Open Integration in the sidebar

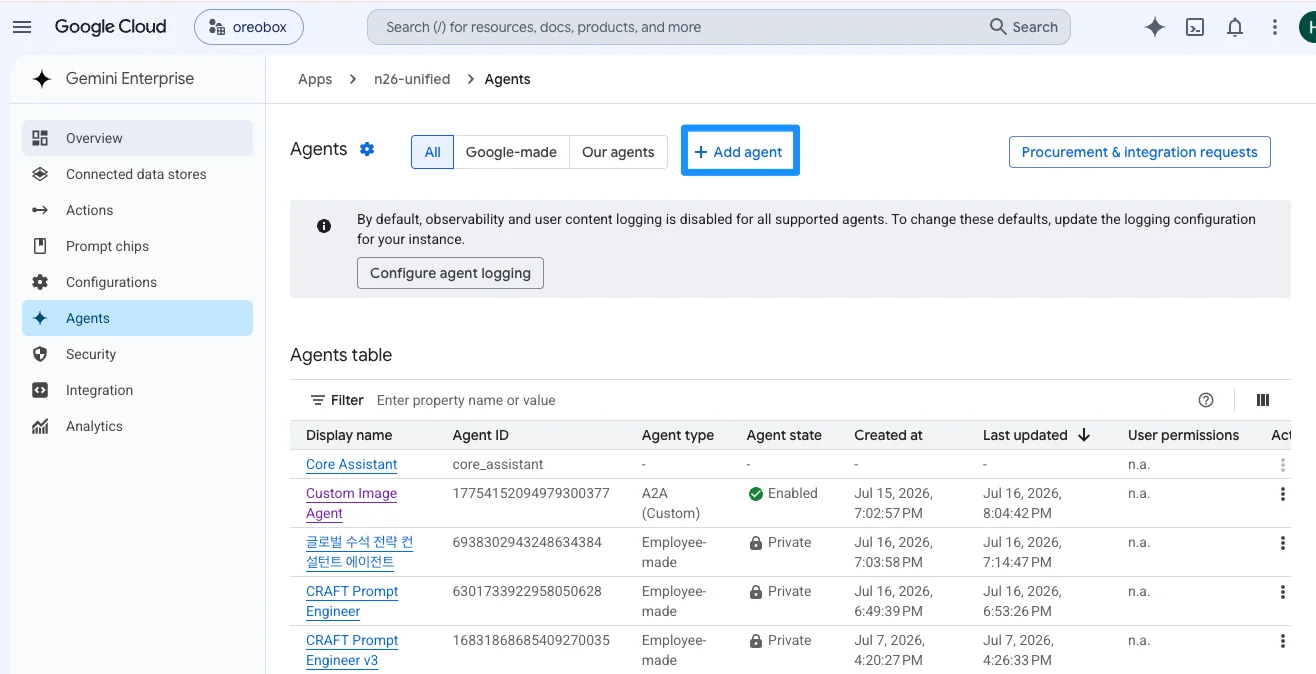pos(137,390)
